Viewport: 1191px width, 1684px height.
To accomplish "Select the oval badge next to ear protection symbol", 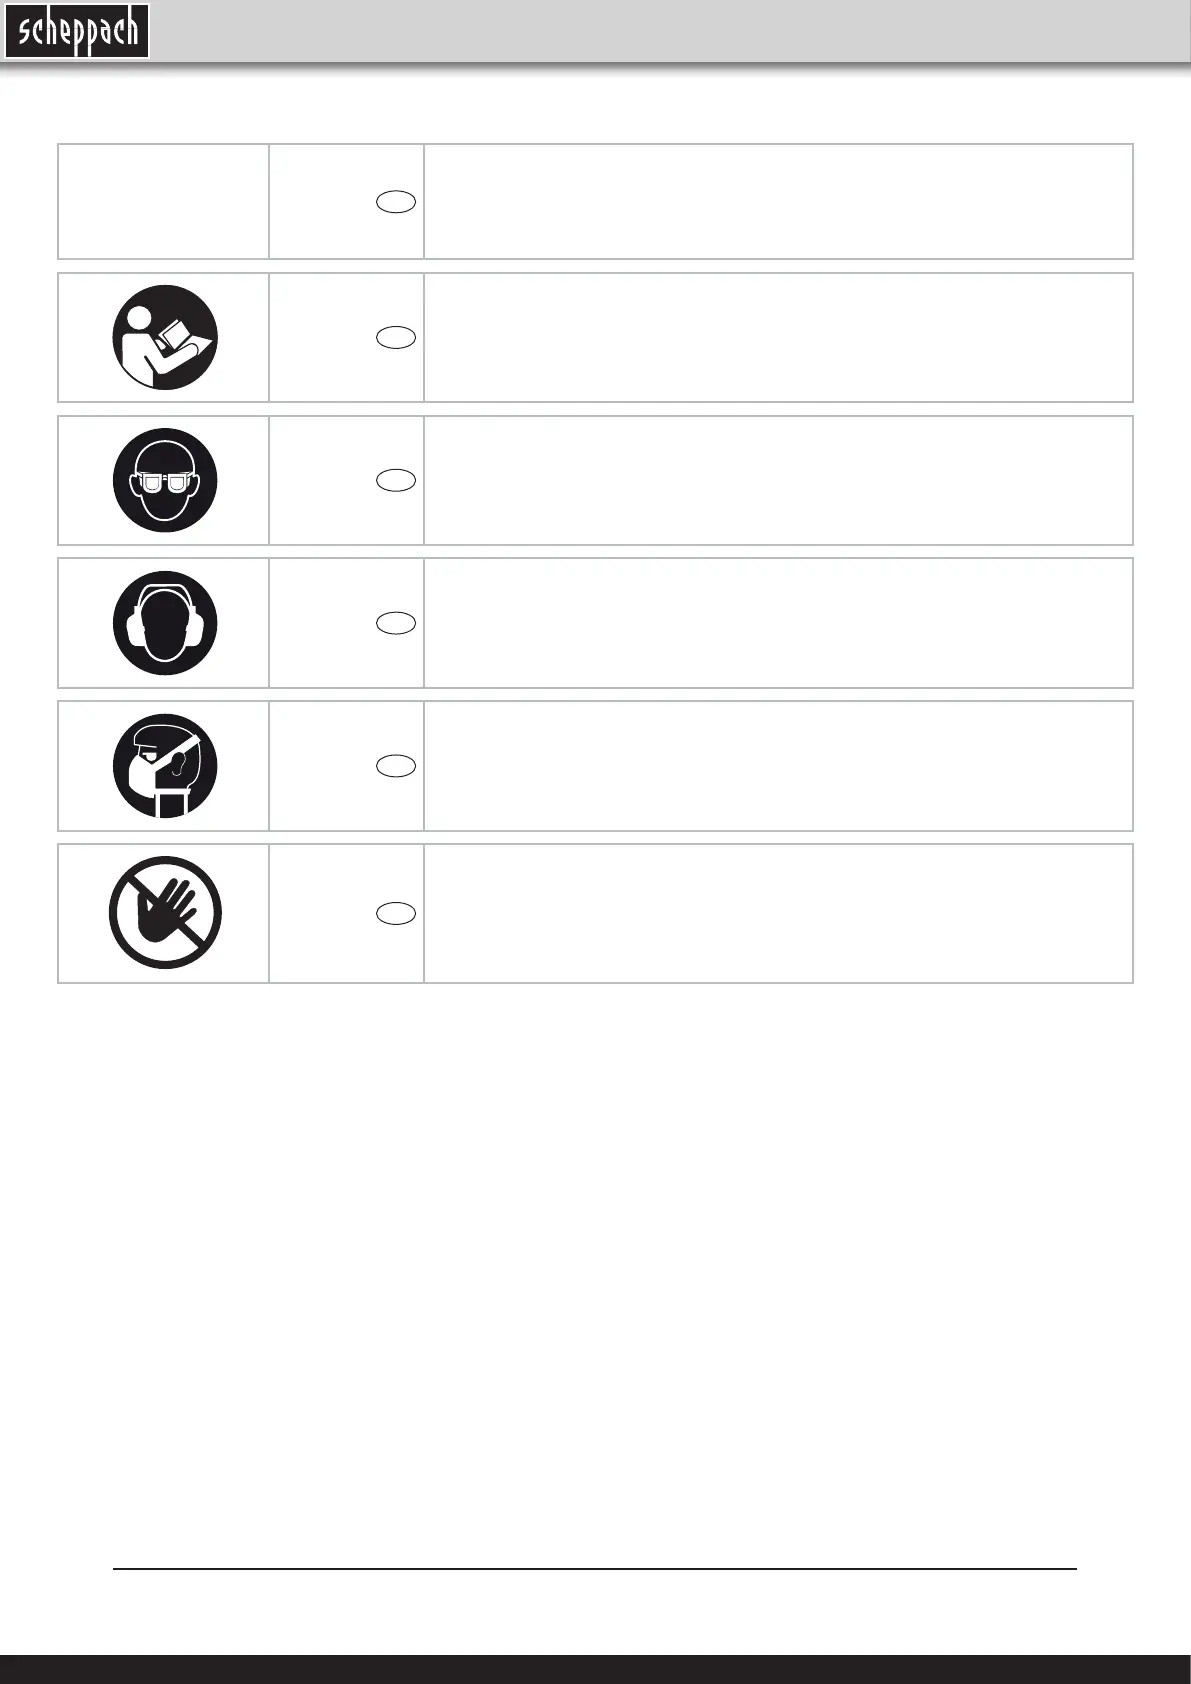I will (x=397, y=623).
